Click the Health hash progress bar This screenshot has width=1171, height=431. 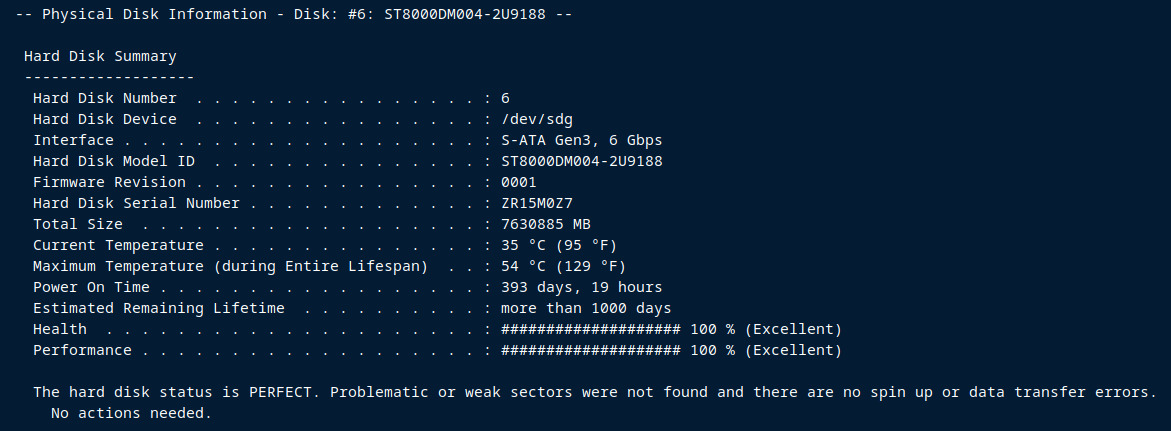(x=591, y=329)
